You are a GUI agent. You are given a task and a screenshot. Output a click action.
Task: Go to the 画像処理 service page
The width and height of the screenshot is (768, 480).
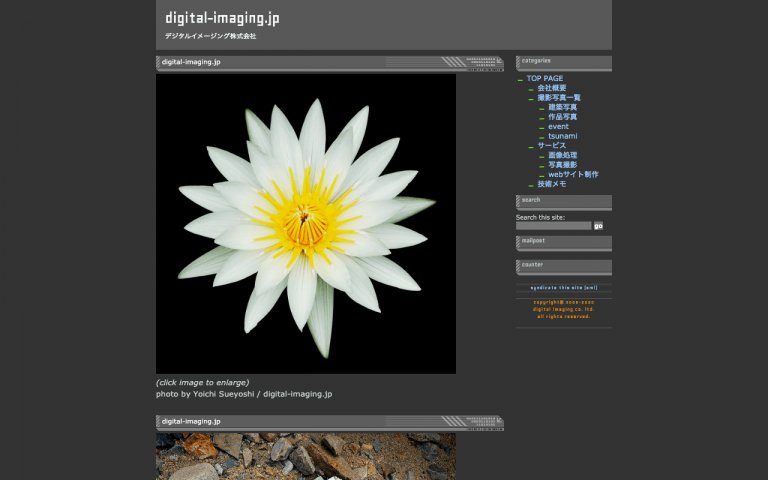562,155
